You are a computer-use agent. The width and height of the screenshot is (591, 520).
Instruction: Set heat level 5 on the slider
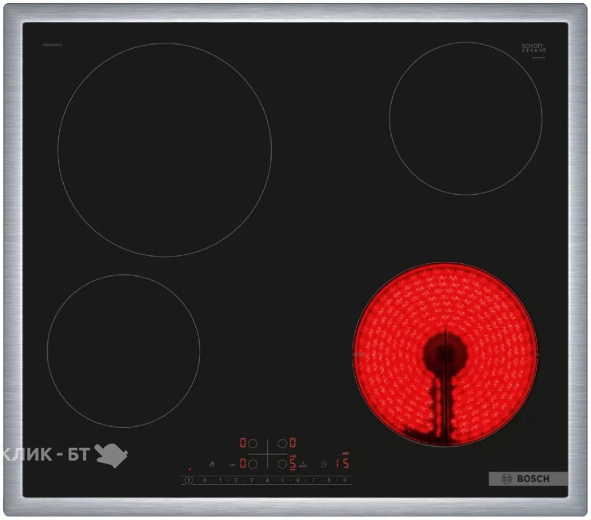[x=282, y=480]
